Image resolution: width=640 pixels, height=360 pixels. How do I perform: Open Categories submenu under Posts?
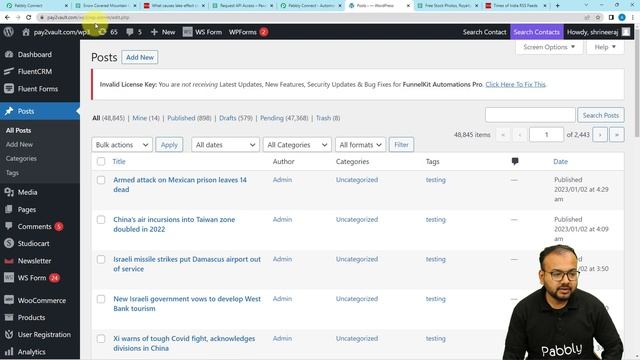pyautogui.click(x=21, y=158)
